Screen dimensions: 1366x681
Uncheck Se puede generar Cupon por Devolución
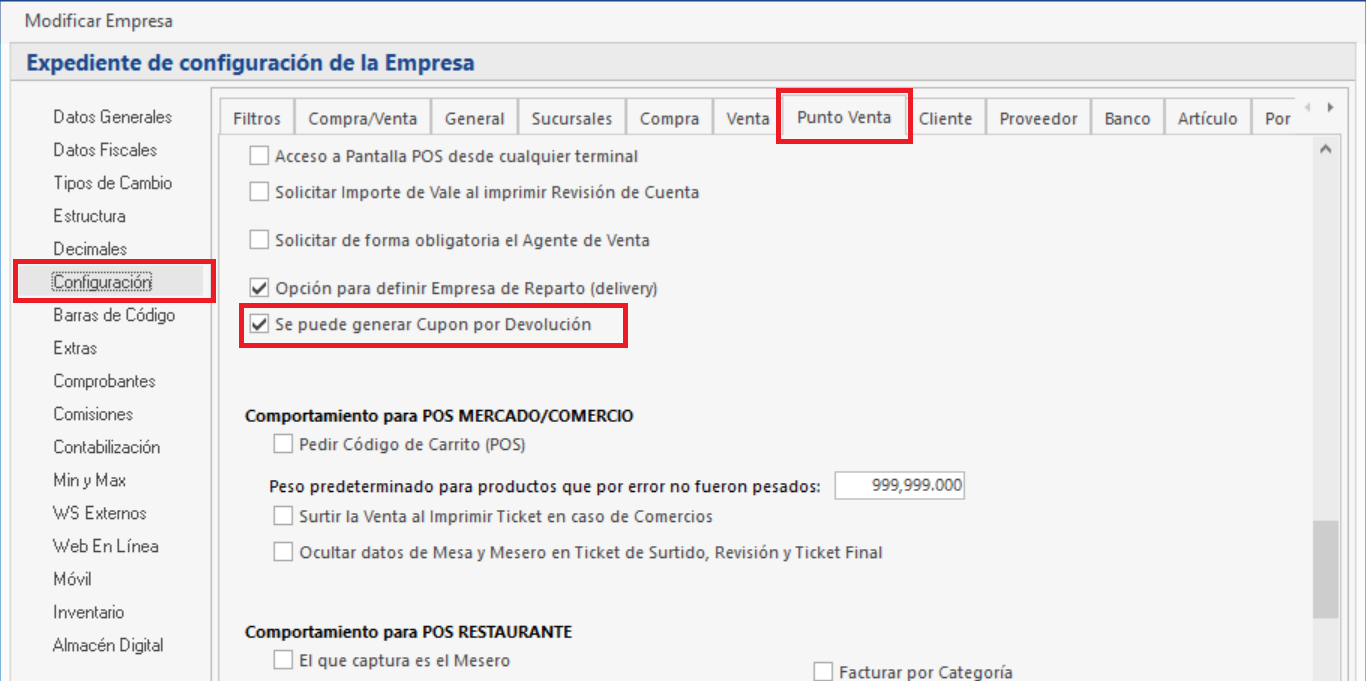click(x=259, y=325)
